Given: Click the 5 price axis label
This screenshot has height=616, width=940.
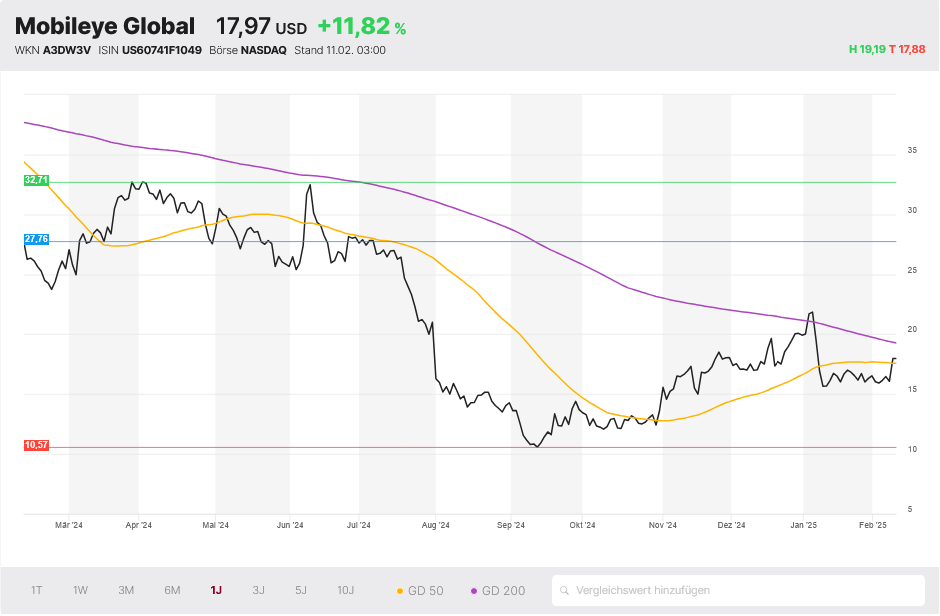Looking at the screenshot, I should (910, 509).
